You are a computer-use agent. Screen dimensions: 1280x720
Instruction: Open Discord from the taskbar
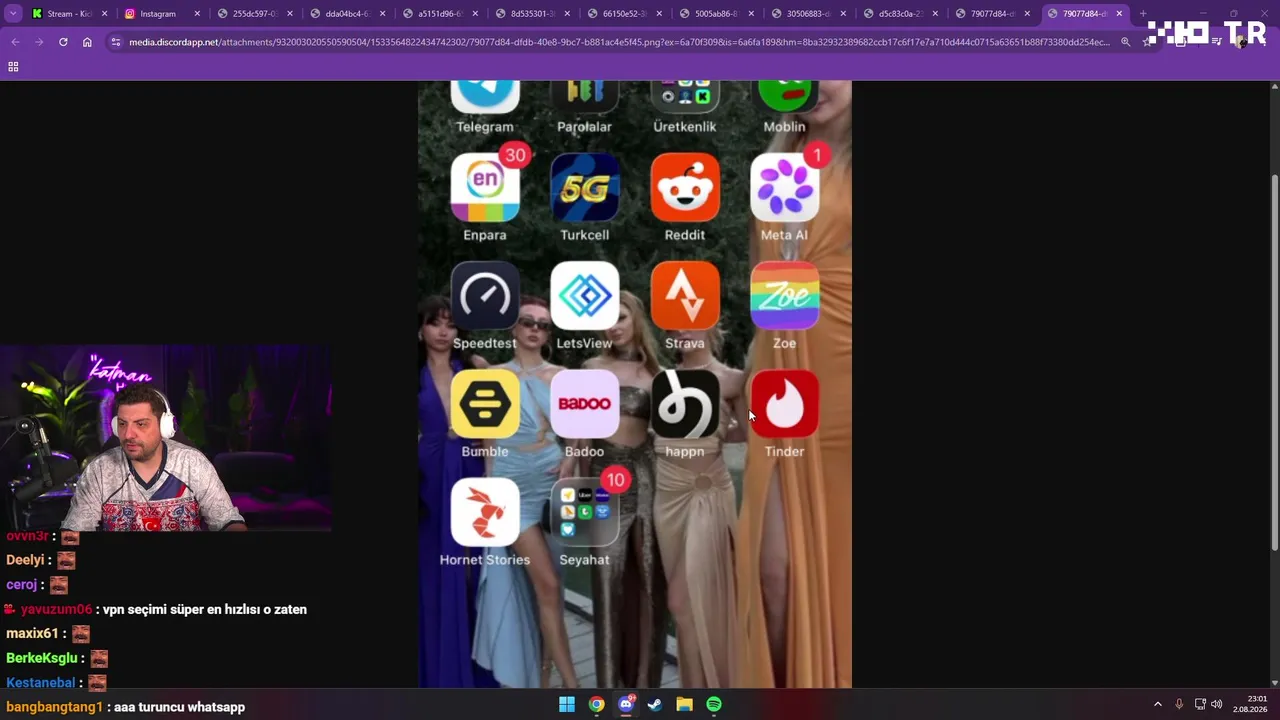pyautogui.click(x=626, y=704)
